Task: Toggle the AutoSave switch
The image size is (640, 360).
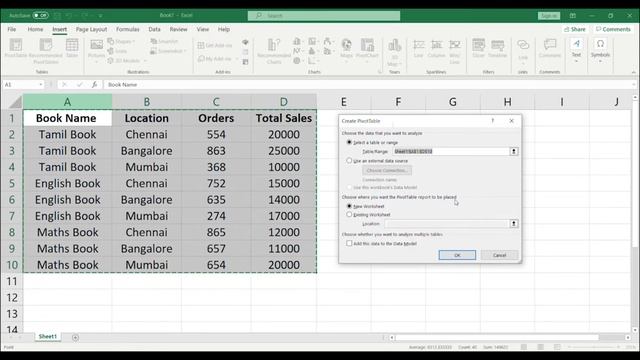Action: click(x=40, y=16)
